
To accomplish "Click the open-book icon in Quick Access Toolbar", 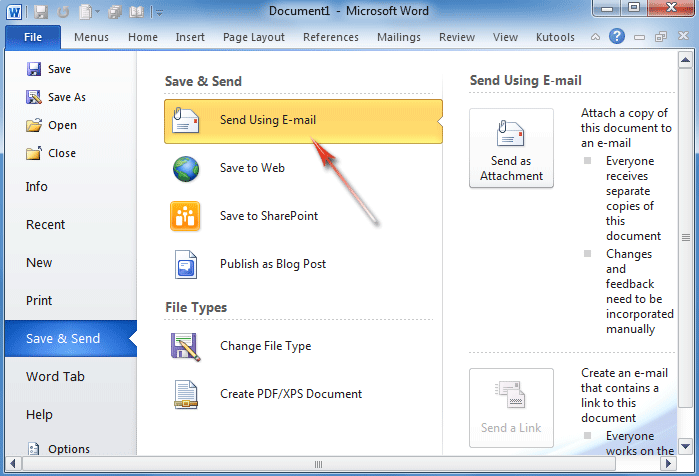I will (136, 12).
